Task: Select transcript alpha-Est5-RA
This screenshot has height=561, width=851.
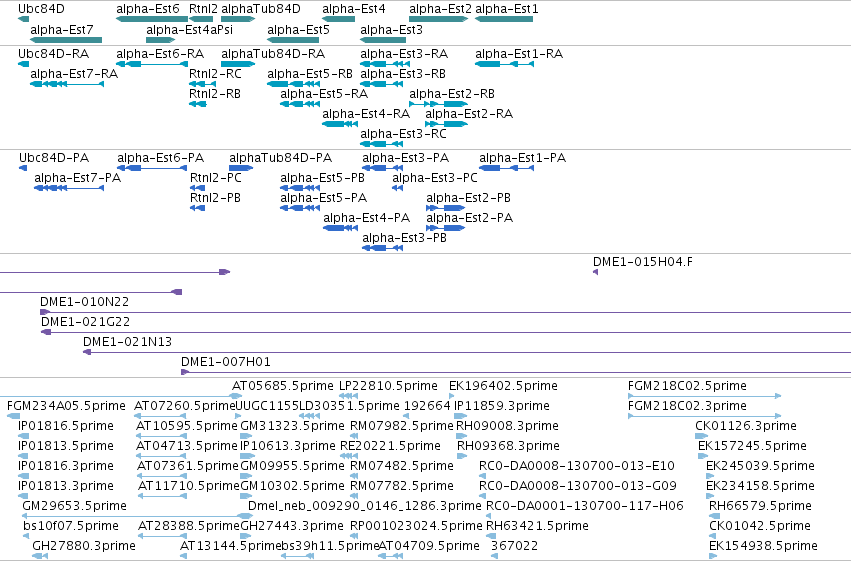Action: pyautogui.click(x=300, y=104)
